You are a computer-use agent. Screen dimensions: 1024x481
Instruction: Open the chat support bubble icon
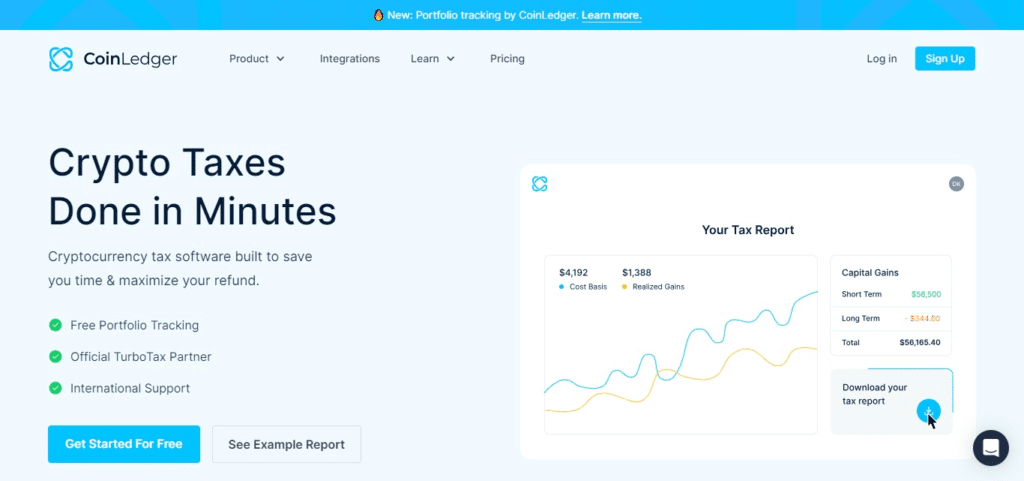pyautogui.click(x=990, y=448)
